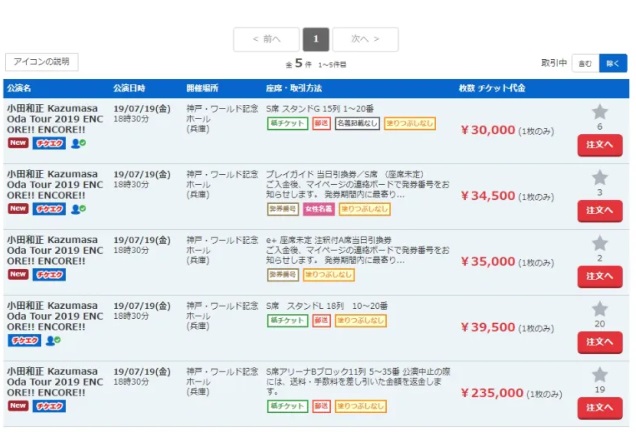The height and width of the screenshot is (438, 636).
Task: Click チケエク badge on ¥34,500 listing
Action: tap(49, 209)
